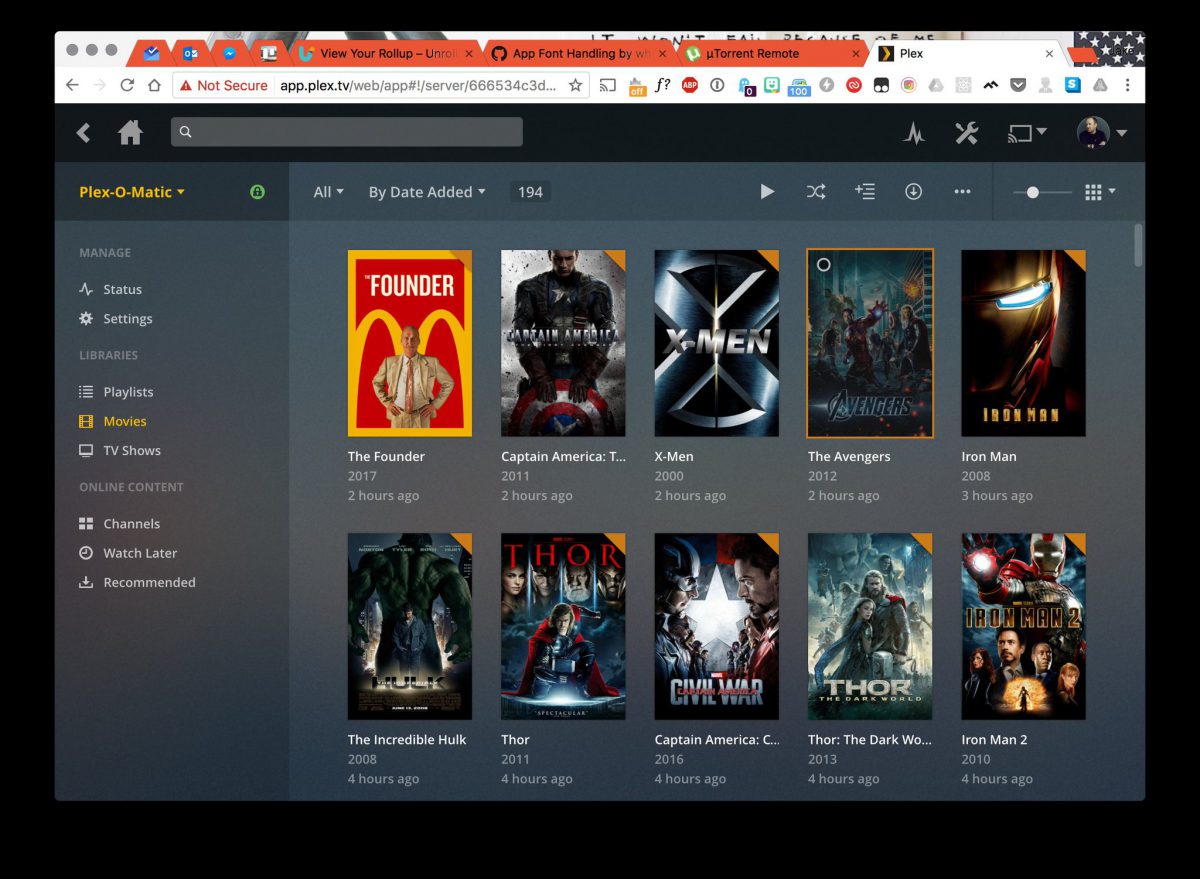
Task: Expand the view mode dropdown arrow
Action: tap(1112, 191)
